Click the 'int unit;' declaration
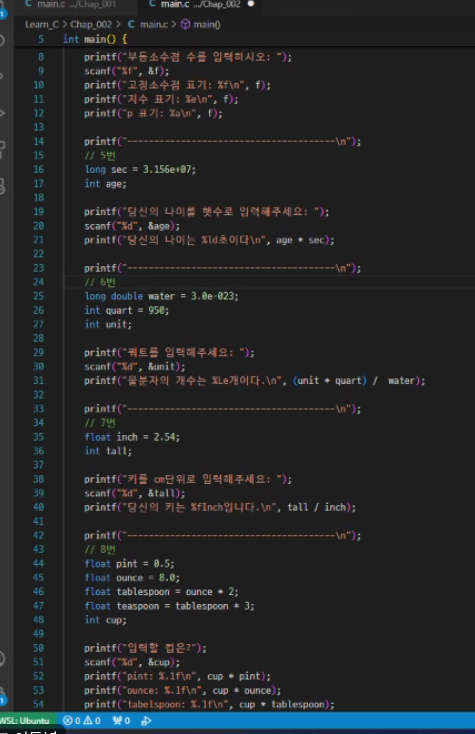475x734 pixels. (108, 324)
